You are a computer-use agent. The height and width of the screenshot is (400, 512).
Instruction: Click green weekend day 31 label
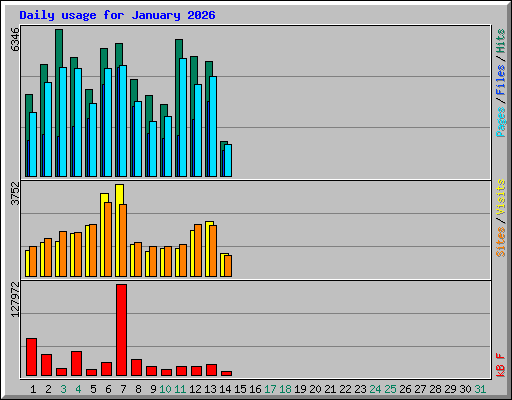click(480, 389)
